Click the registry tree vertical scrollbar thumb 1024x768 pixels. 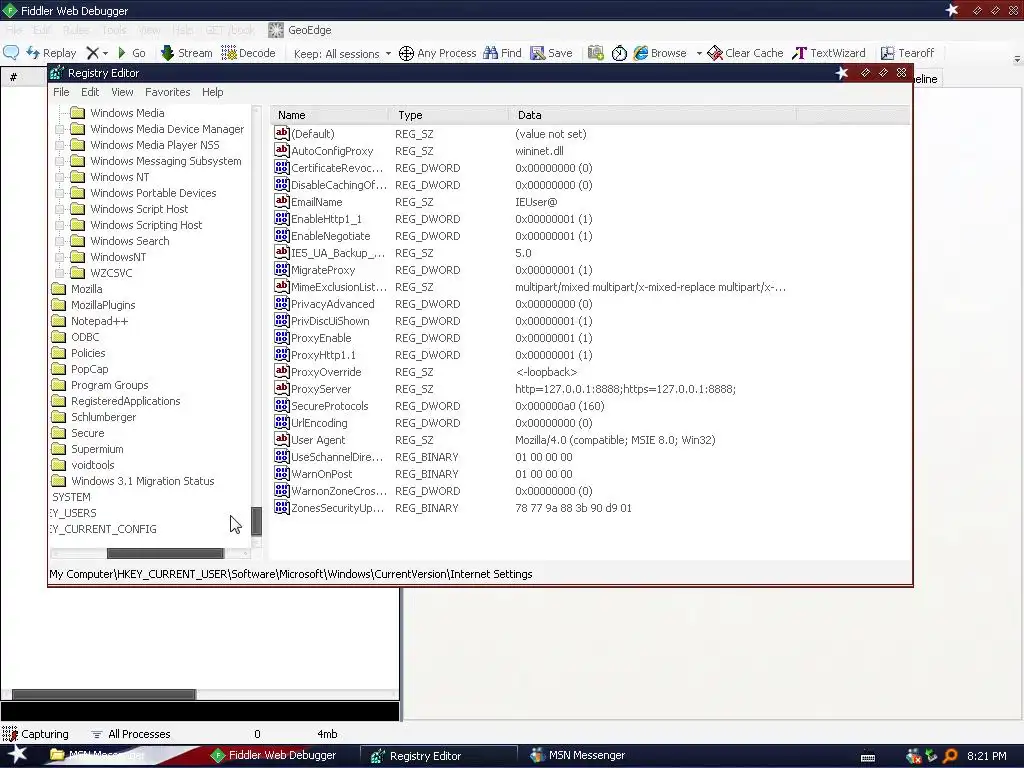[257, 521]
